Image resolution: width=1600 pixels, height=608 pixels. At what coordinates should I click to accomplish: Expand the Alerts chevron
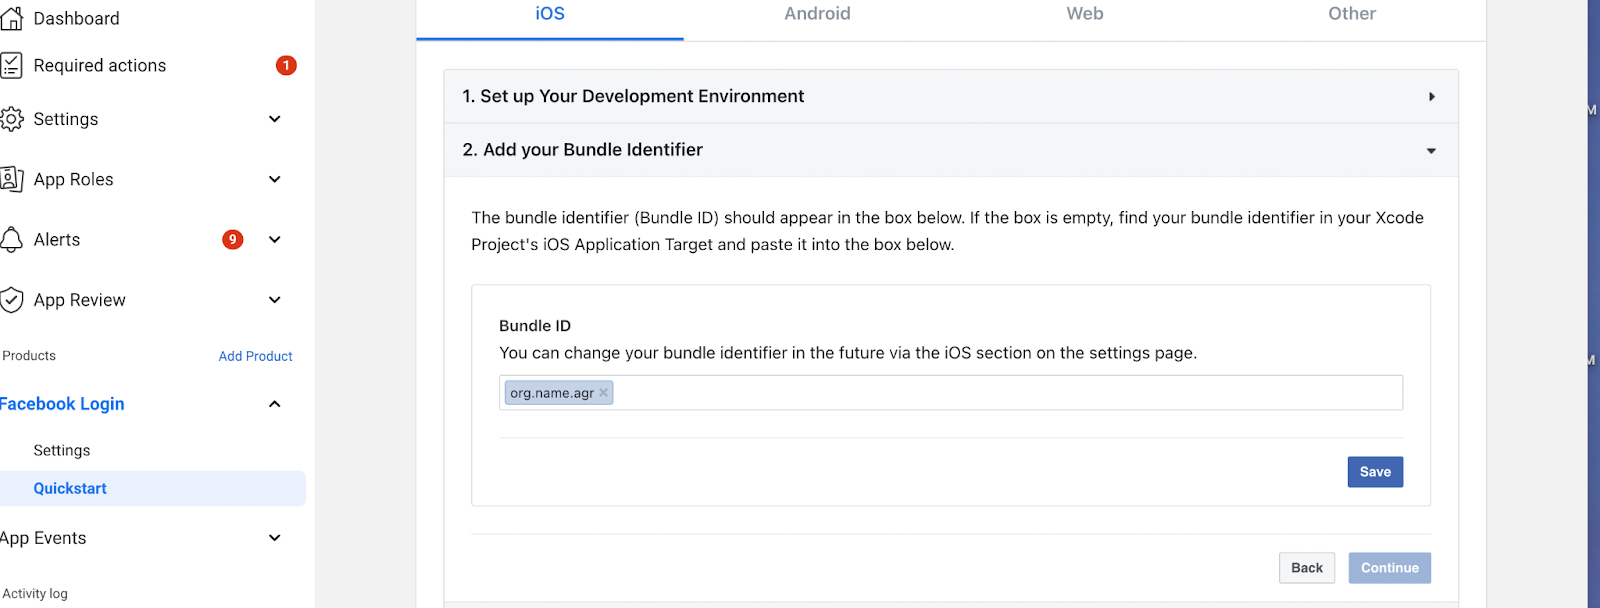(x=275, y=239)
